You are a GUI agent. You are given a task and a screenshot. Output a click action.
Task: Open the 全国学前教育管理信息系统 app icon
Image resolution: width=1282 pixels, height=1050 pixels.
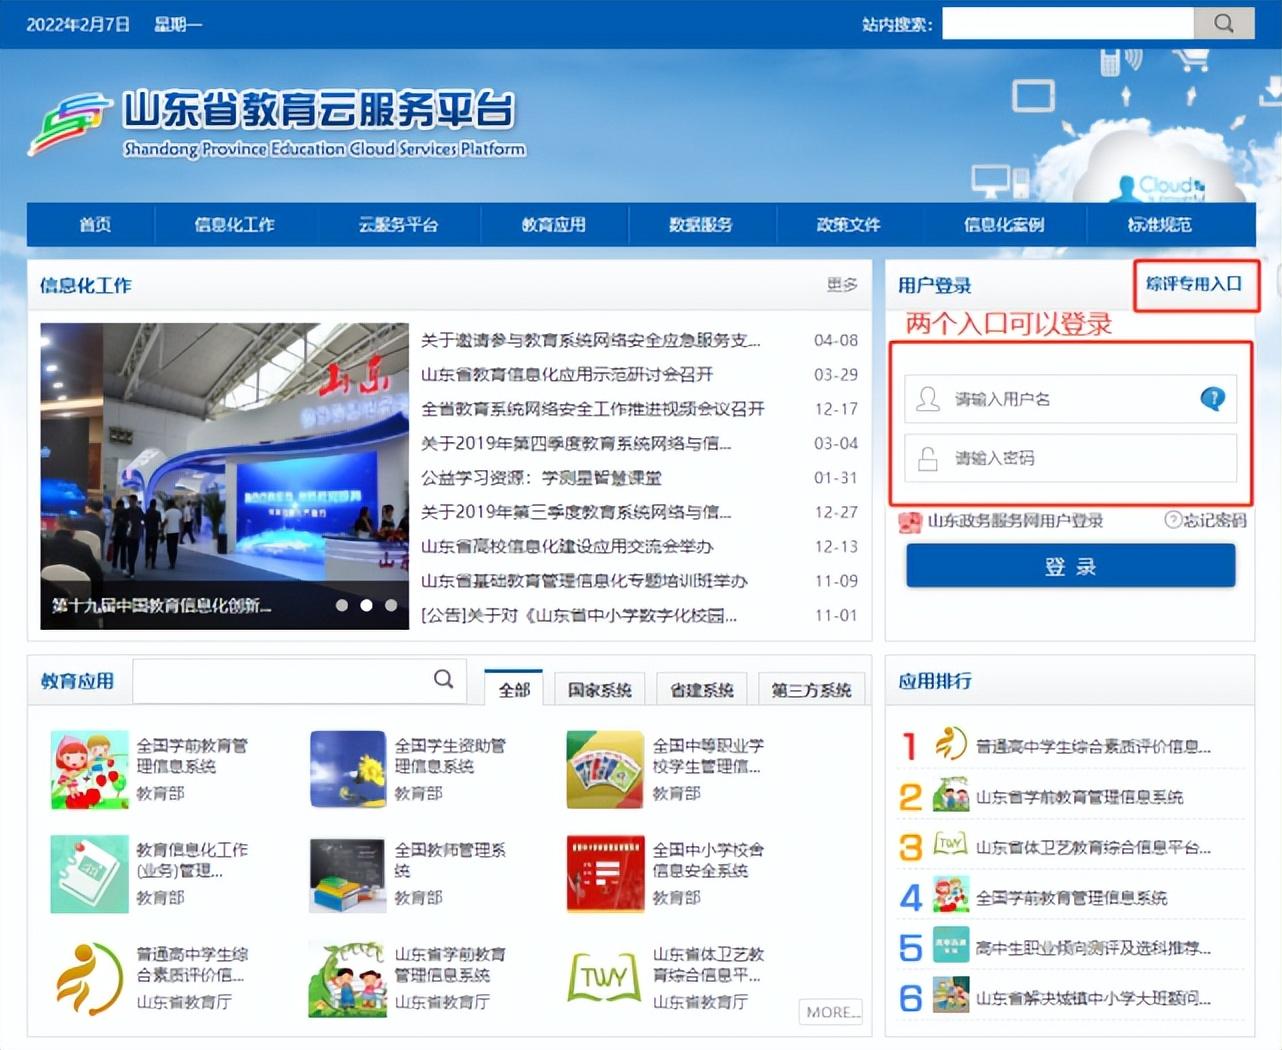90,769
